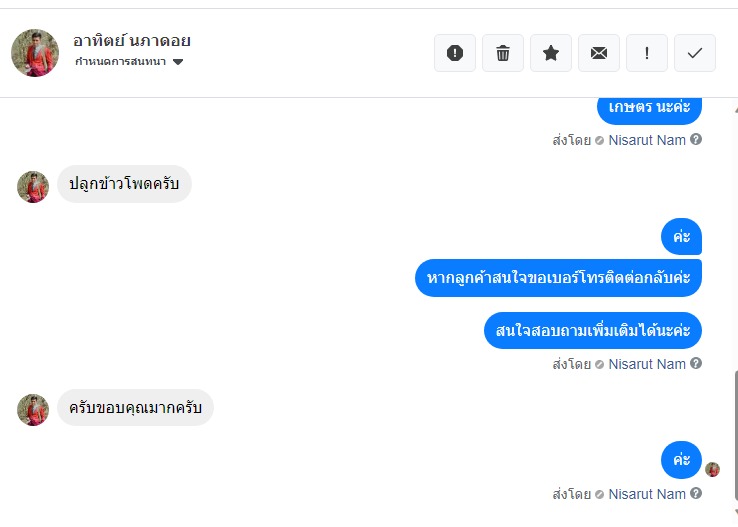Open the top Nisarut Nam sender link

point(647,140)
